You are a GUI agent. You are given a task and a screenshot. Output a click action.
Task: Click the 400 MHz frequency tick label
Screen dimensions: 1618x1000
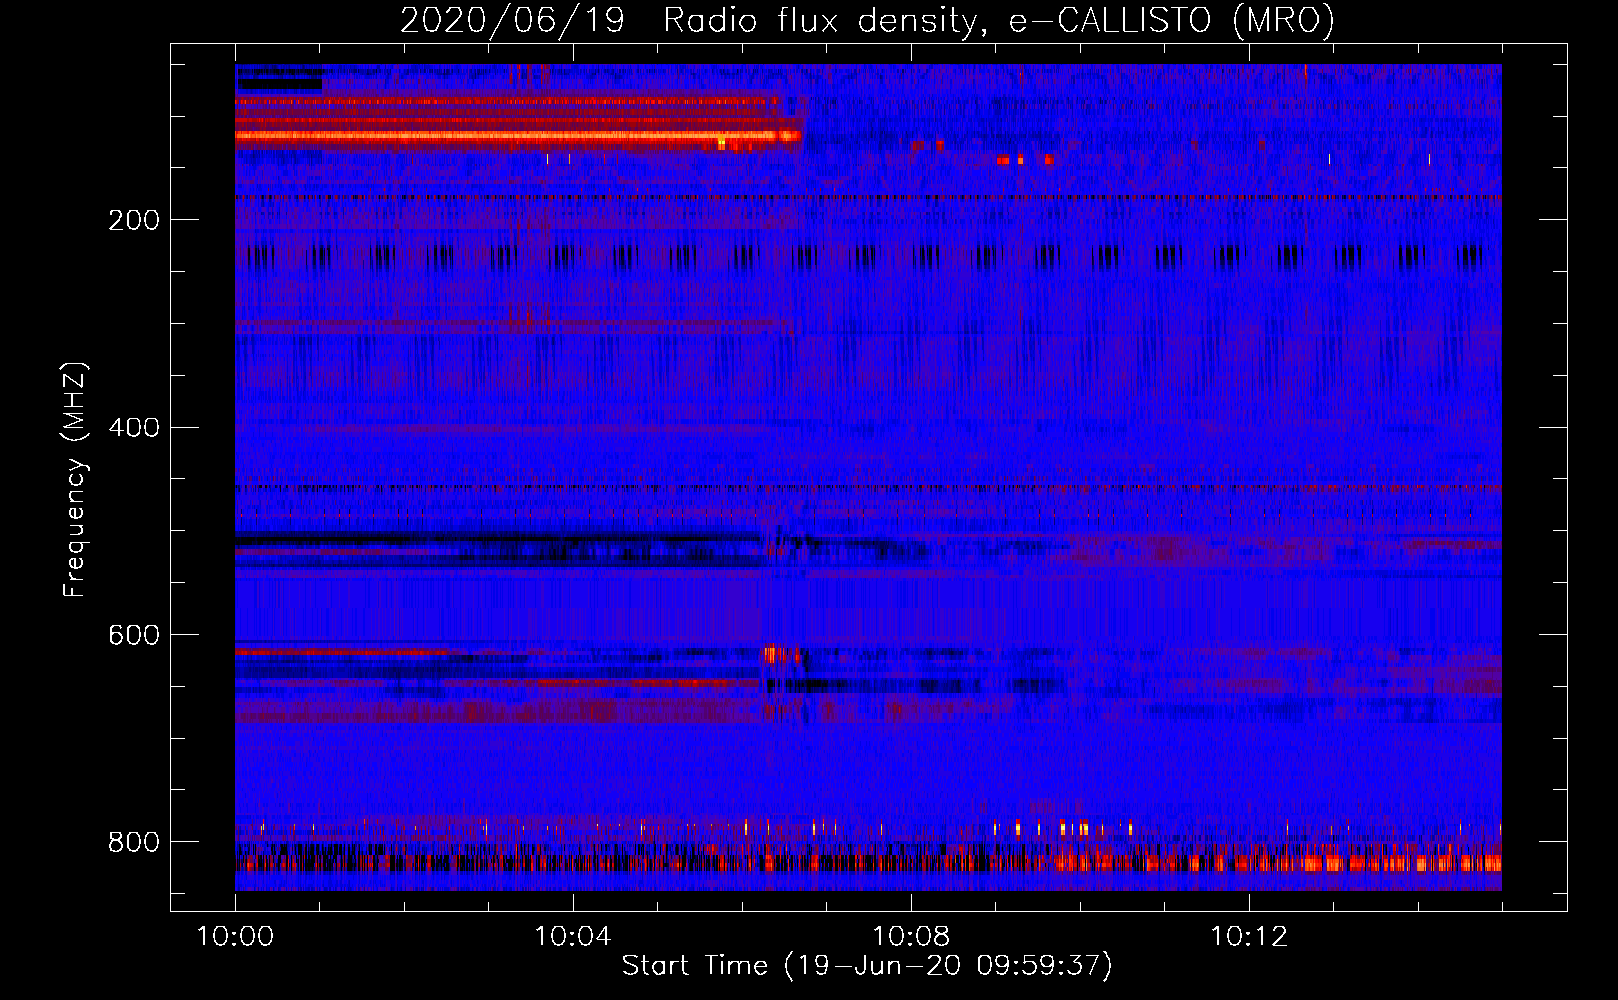click(x=134, y=428)
